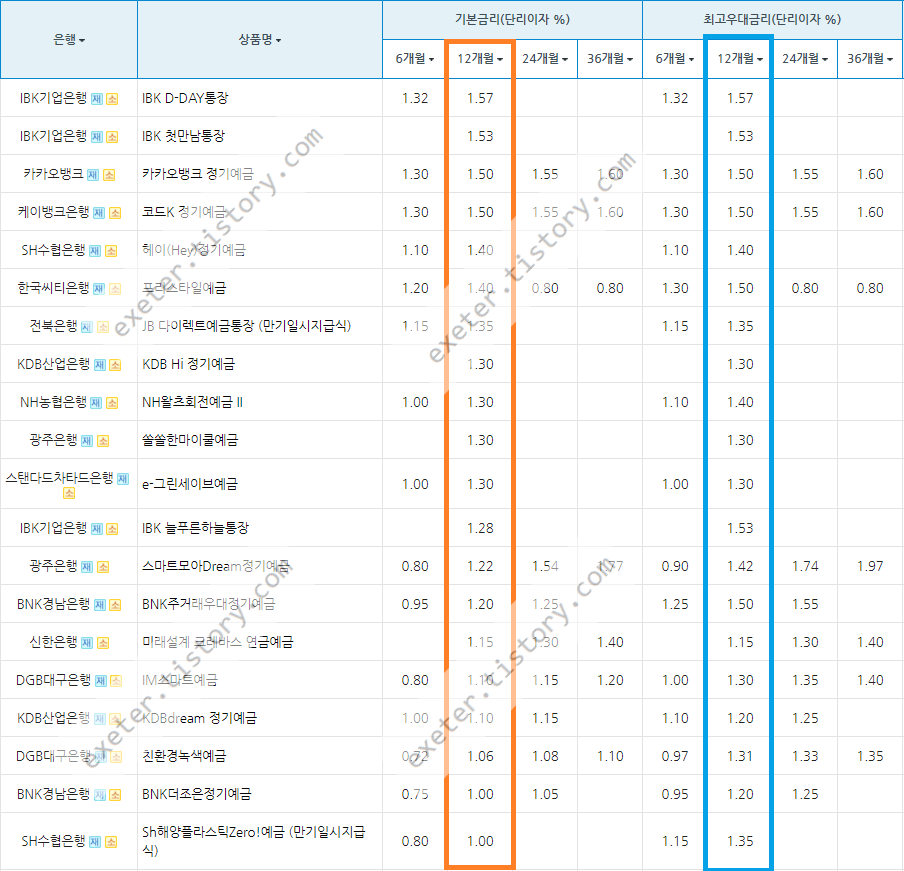The height and width of the screenshot is (871, 904).
Task: Open the NH왈츠회전예금 II product
Action: point(193,402)
